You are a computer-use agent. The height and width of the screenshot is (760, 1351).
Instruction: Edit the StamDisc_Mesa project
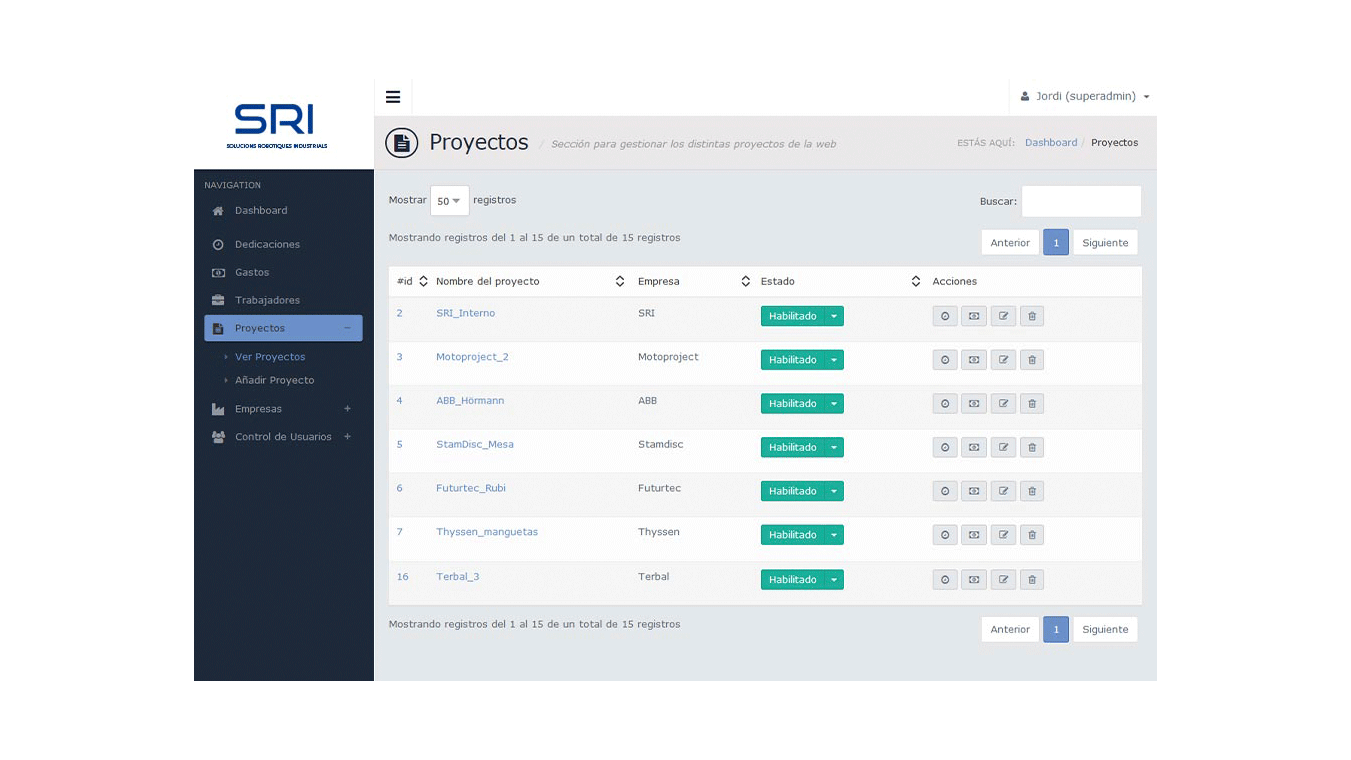(1003, 448)
